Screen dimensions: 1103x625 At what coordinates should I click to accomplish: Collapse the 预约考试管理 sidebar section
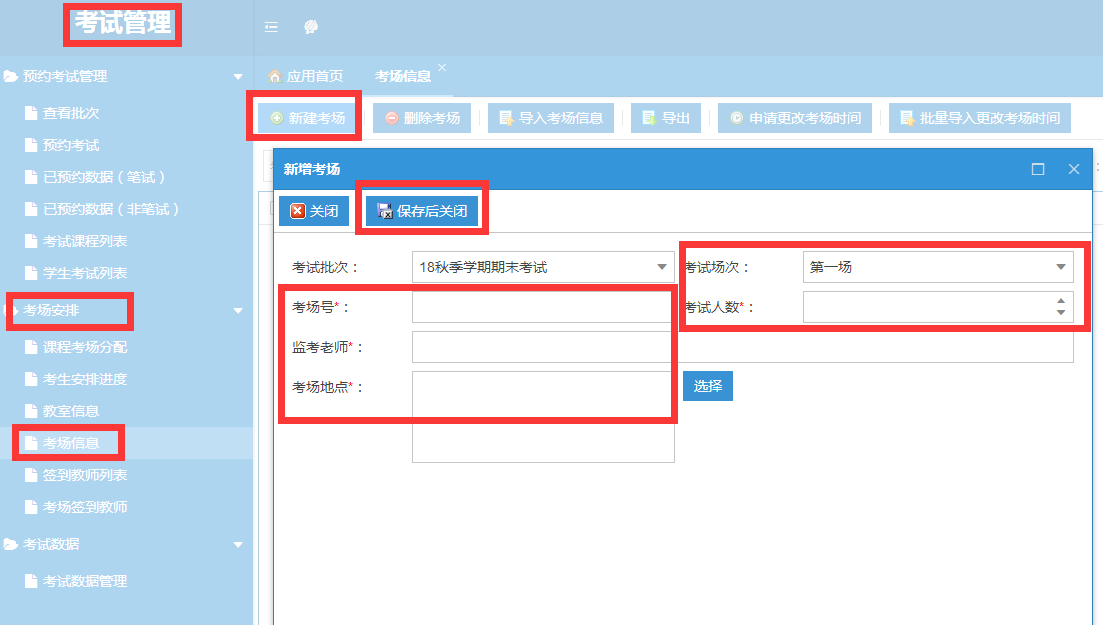(x=238, y=77)
